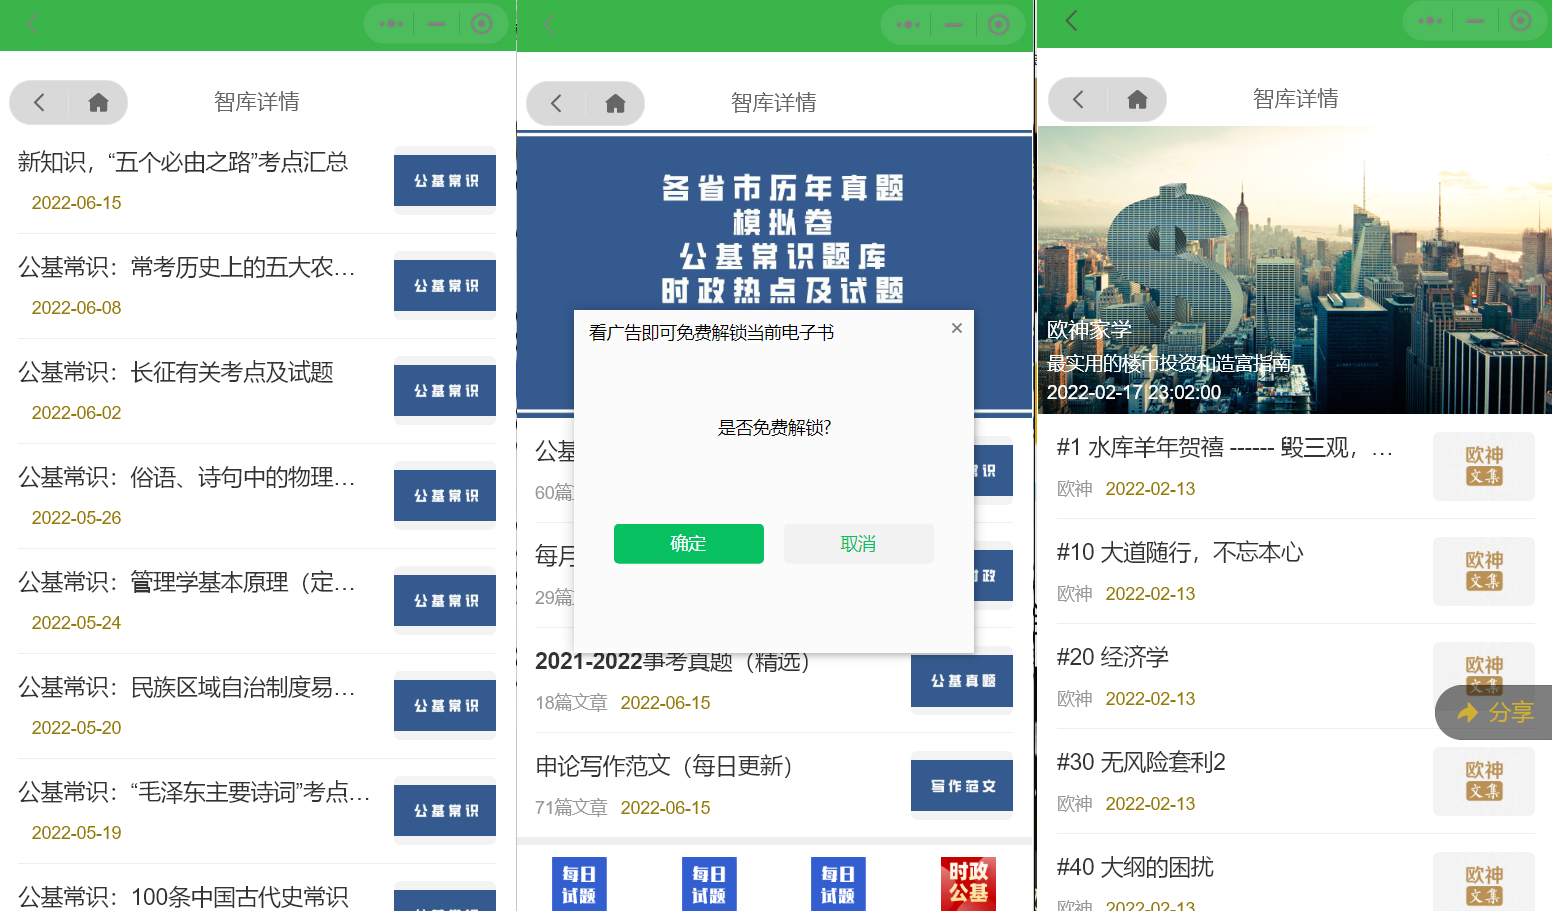Open article #20 经济学
Viewport: 1552px width, 911px height.
coord(1113,657)
